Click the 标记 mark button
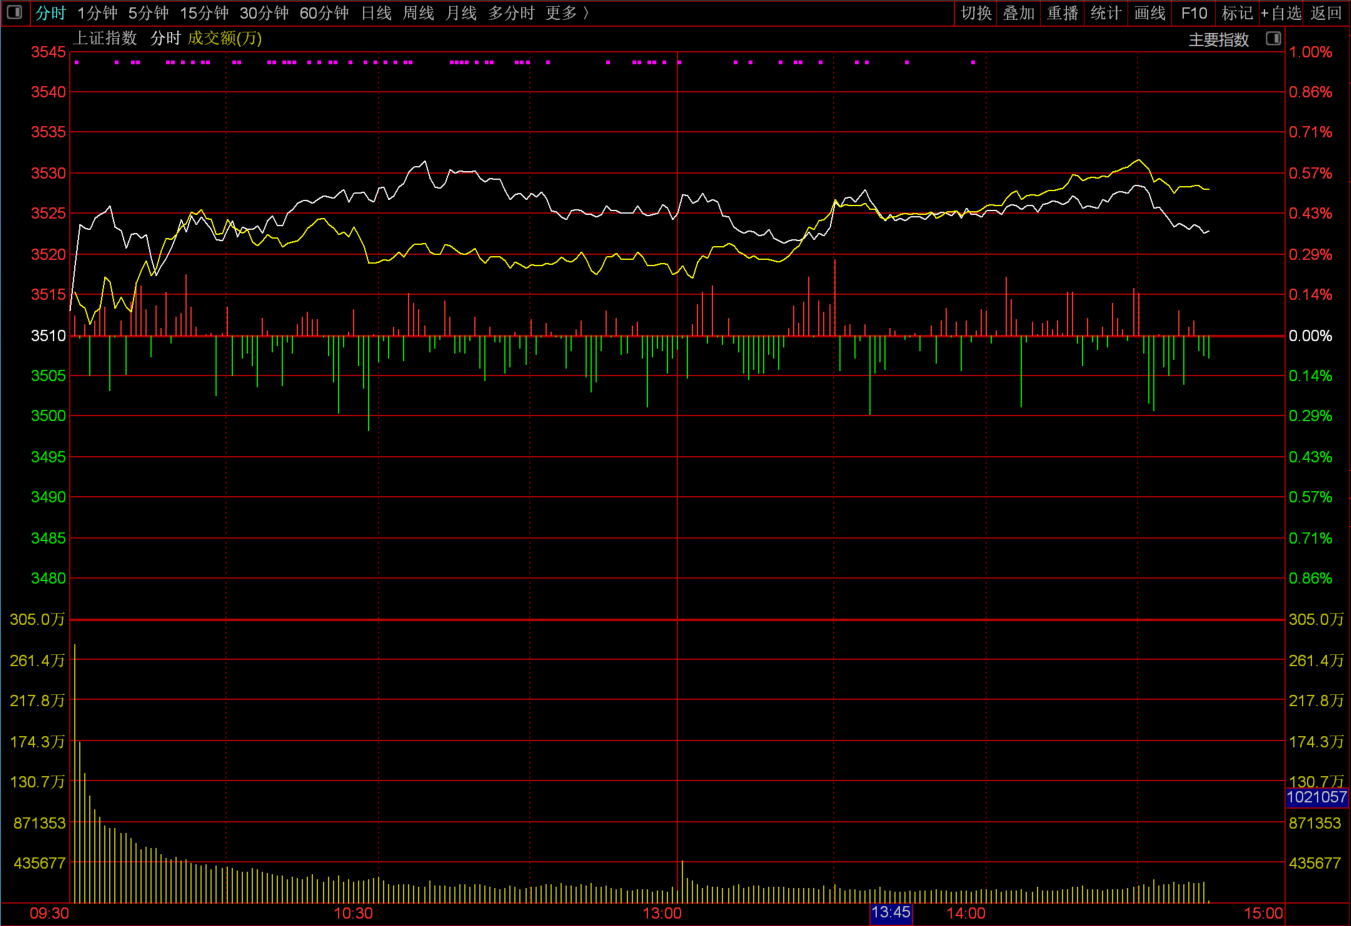Image resolution: width=1351 pixels, height=926 pixels. click(x=1237, y=13)
